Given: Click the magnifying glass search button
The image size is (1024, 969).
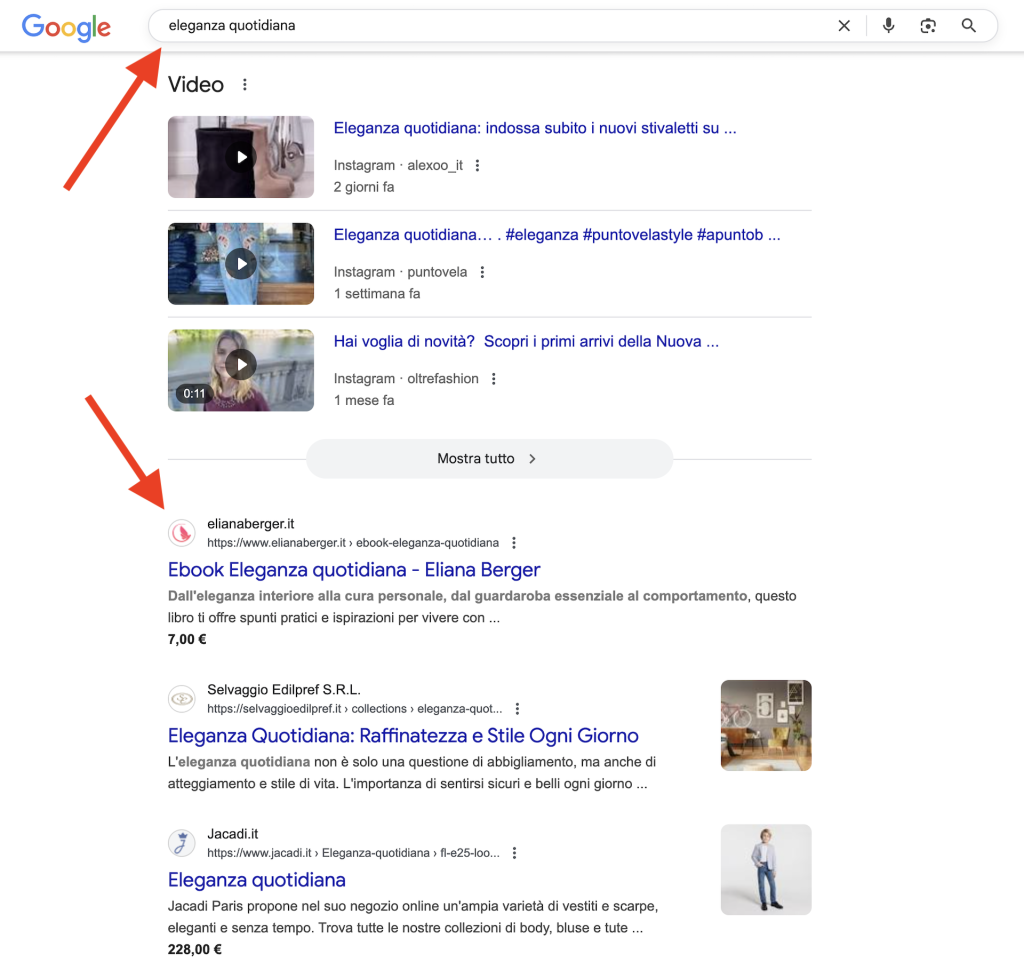Looking at the screenshot, I should click(968, 25).
